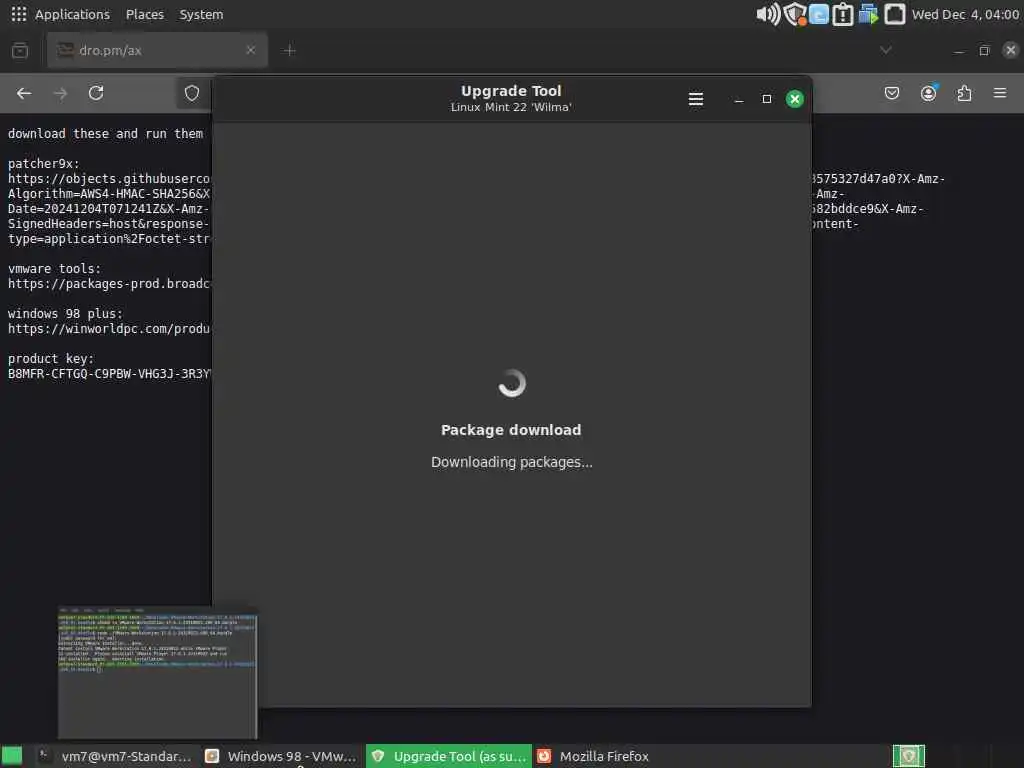1024x768 pixels.
Task: Click the 'windows 98 plus:' label text
Action: click(65, 314)
